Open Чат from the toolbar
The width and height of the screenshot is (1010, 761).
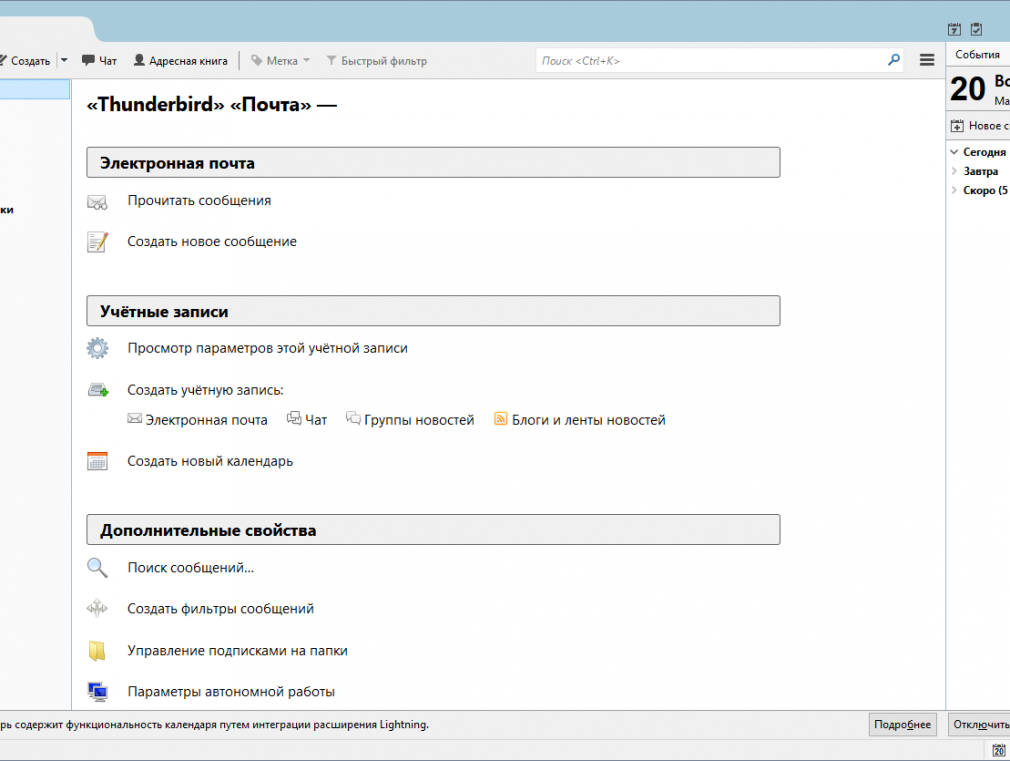99,61
